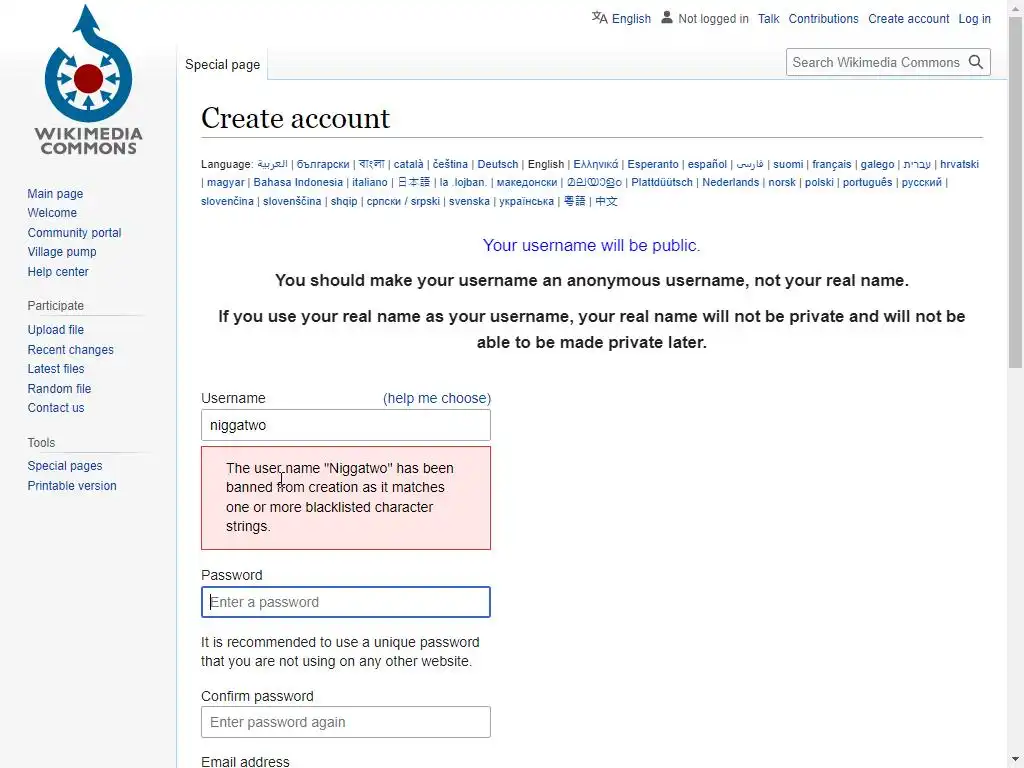Switch language to українська

tap(526, 201)
